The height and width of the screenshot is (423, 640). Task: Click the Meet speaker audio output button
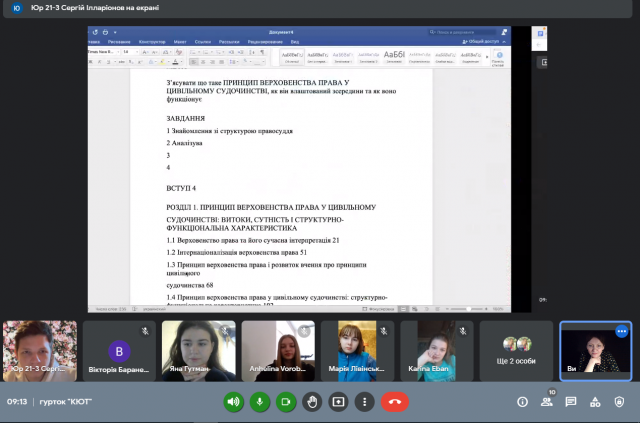233,402
